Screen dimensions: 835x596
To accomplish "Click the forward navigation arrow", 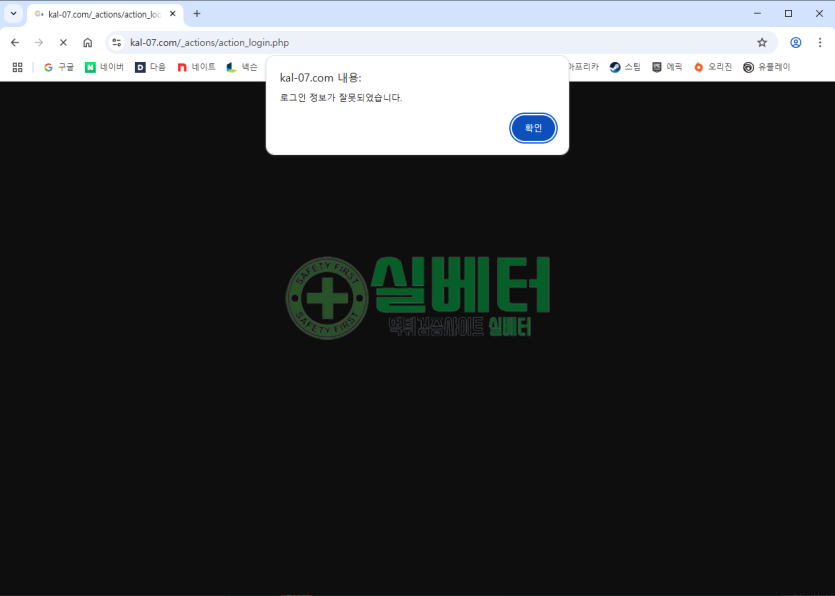I will (x=39, y=43).
